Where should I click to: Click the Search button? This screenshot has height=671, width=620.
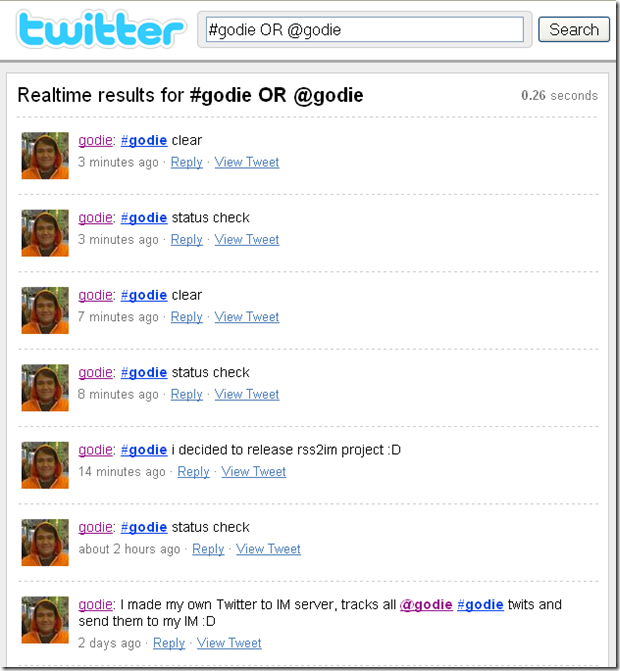(x=574, y=30)
